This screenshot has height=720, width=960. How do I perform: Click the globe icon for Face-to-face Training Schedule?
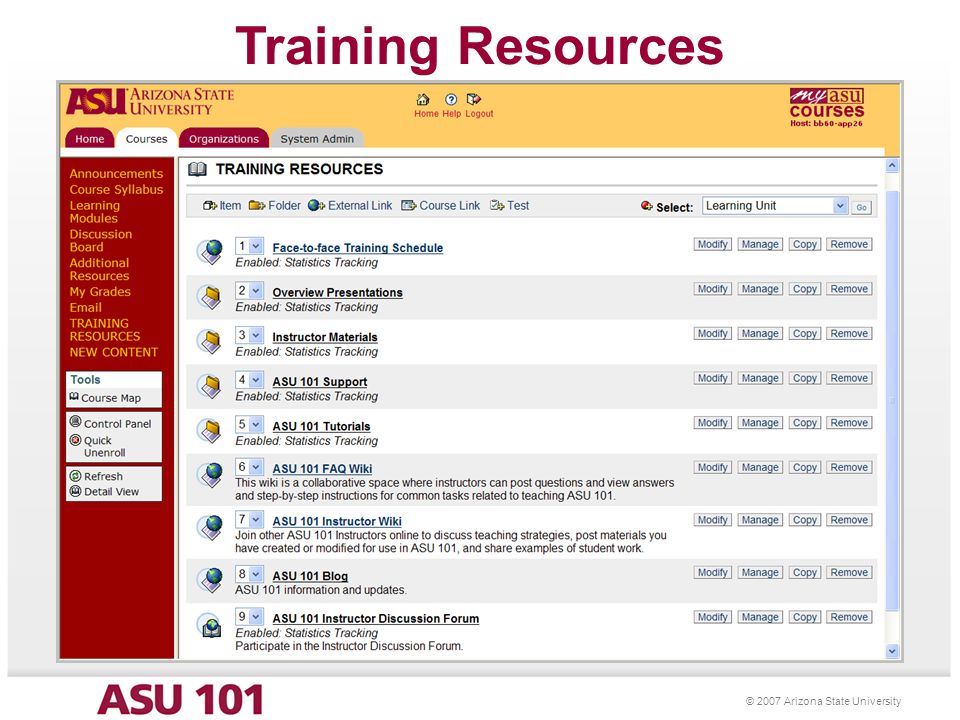point(211,252)
